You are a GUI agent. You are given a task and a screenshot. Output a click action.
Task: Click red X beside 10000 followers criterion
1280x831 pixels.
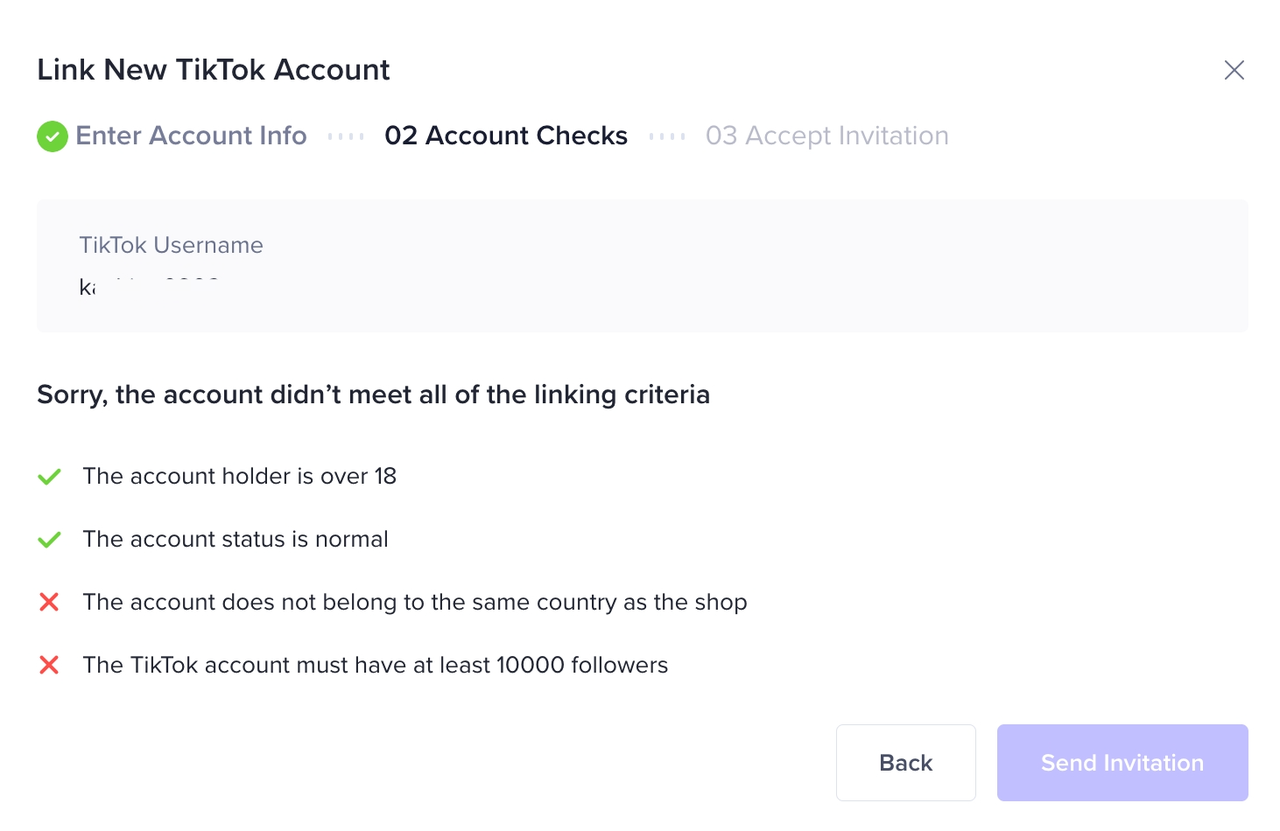[x=49, y=665]
